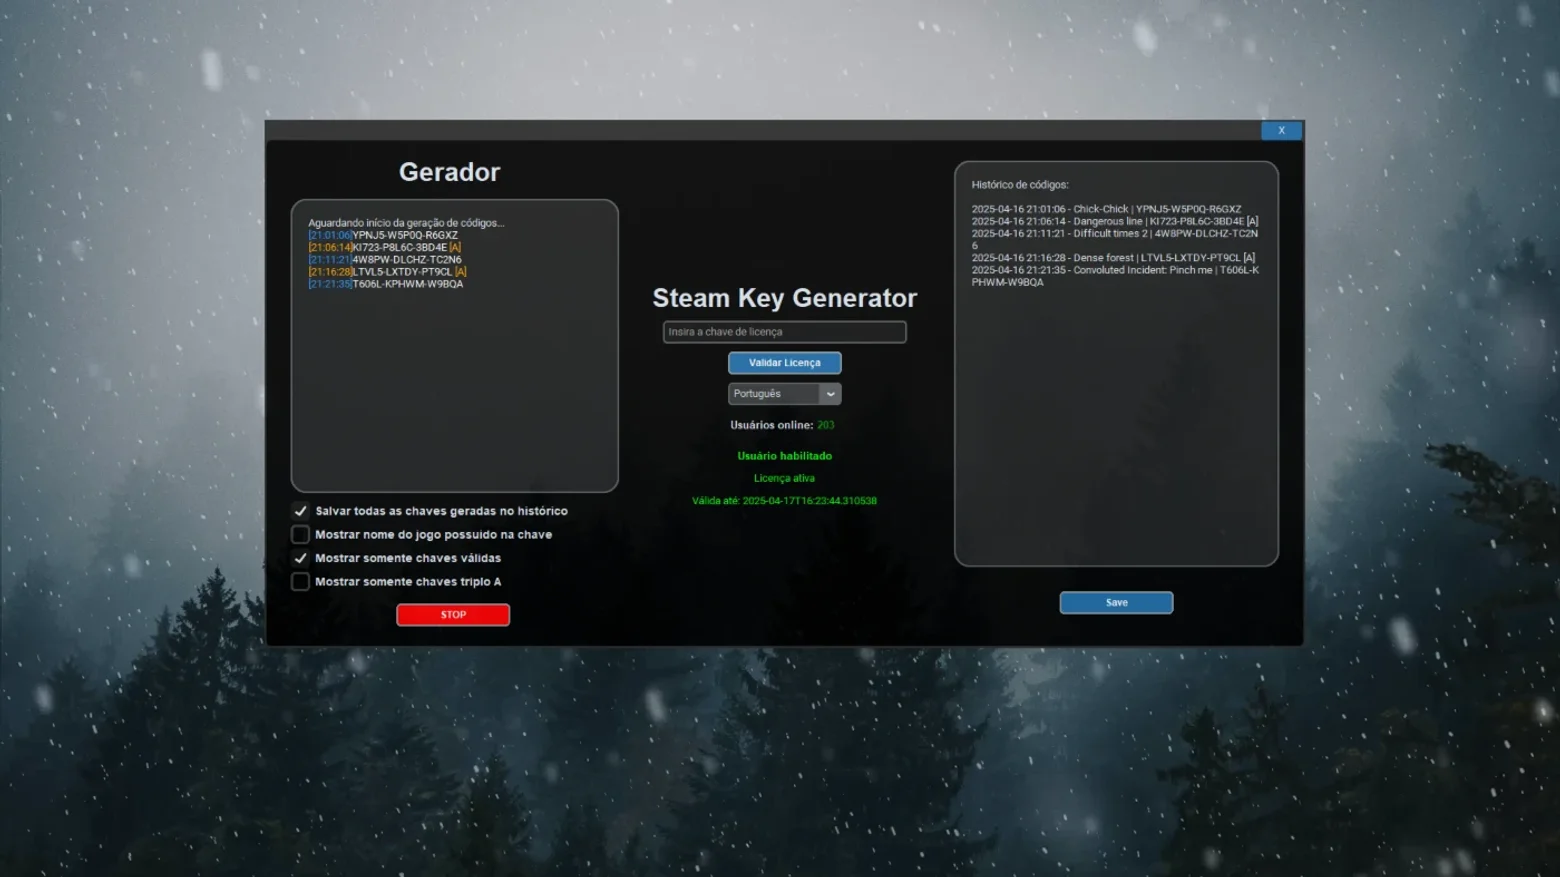Click the "Usuário habilitado" status text
The width and height of the screenshot is (1560, 877).
pos(784,456)
